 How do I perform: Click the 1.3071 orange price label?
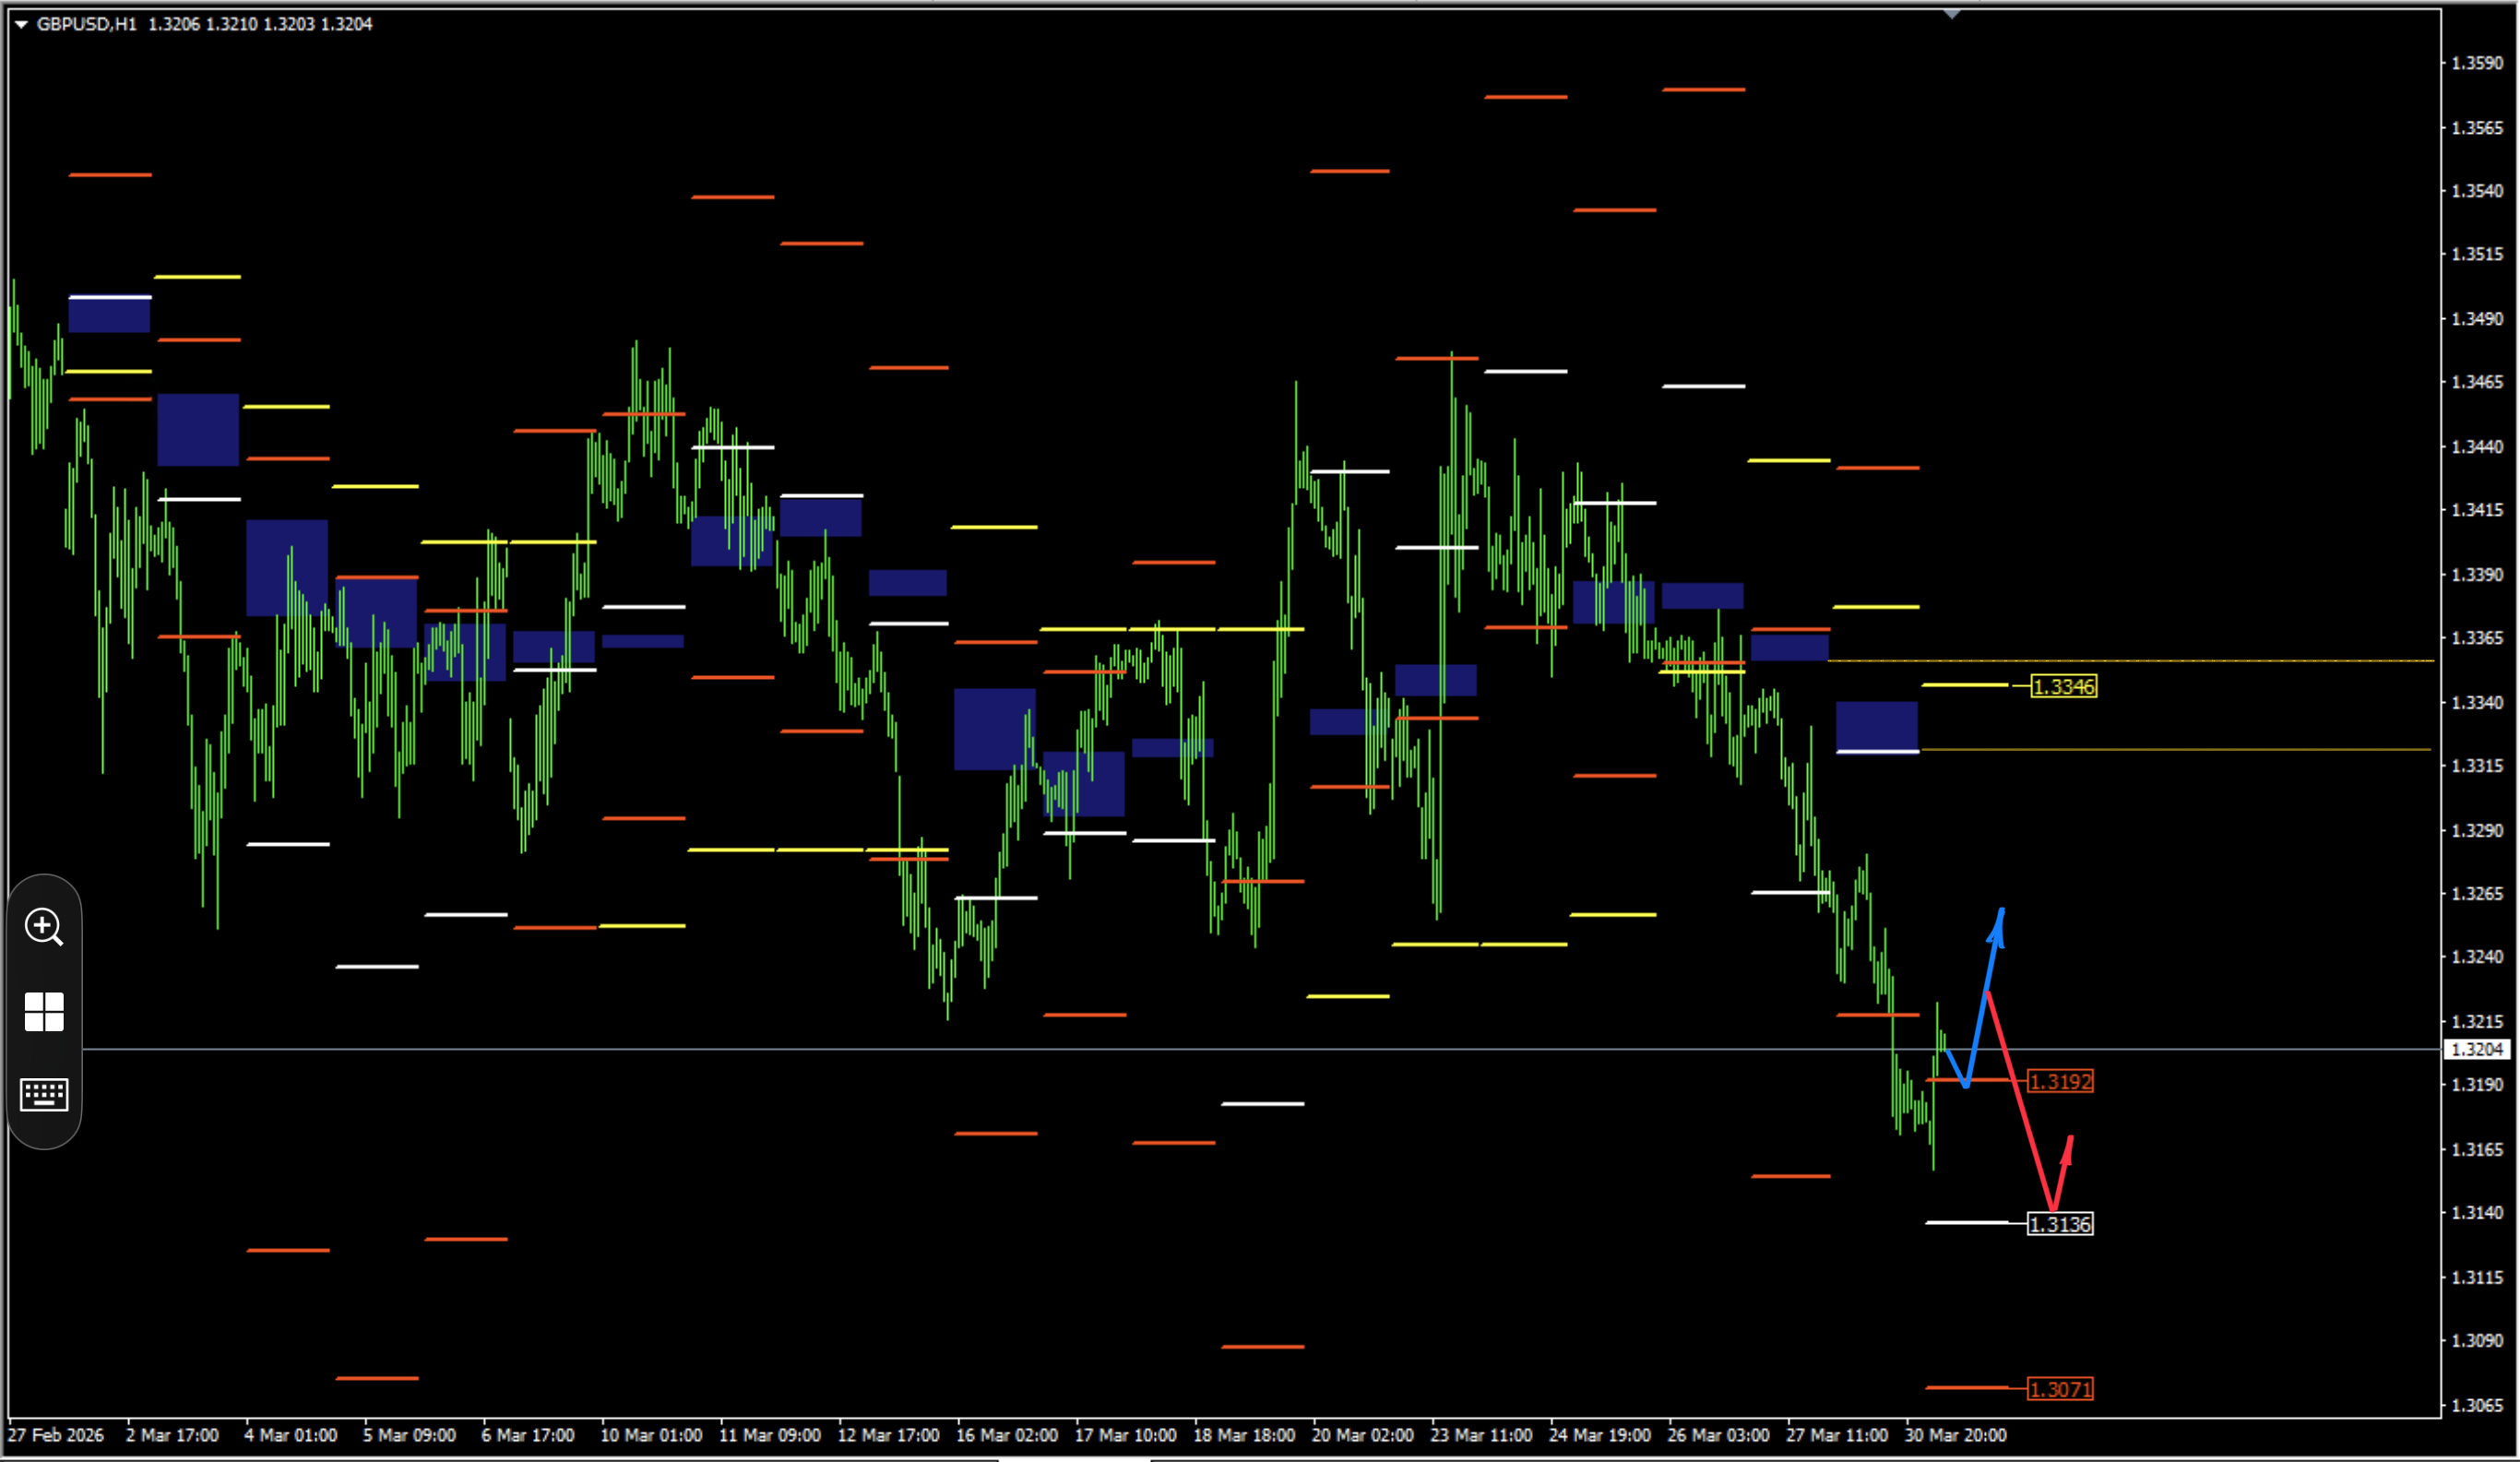point(2060,1389)
